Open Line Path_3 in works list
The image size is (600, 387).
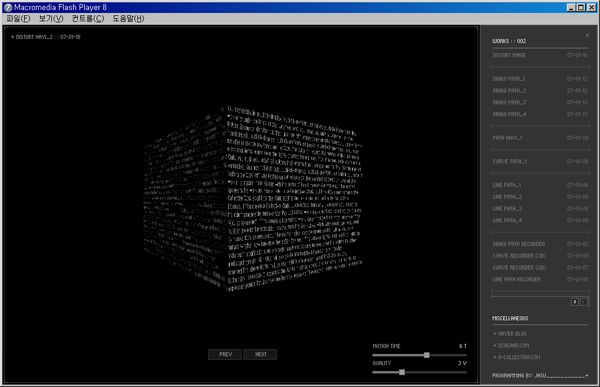pyautogui.click(x=540, y=209)
